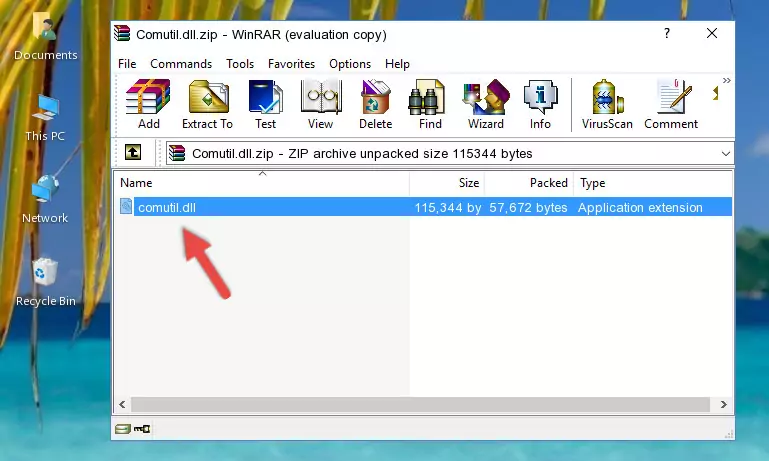Open the Help menu
Image resolution: width=769 pixels, height=461 pixels.
coord(397,64)
